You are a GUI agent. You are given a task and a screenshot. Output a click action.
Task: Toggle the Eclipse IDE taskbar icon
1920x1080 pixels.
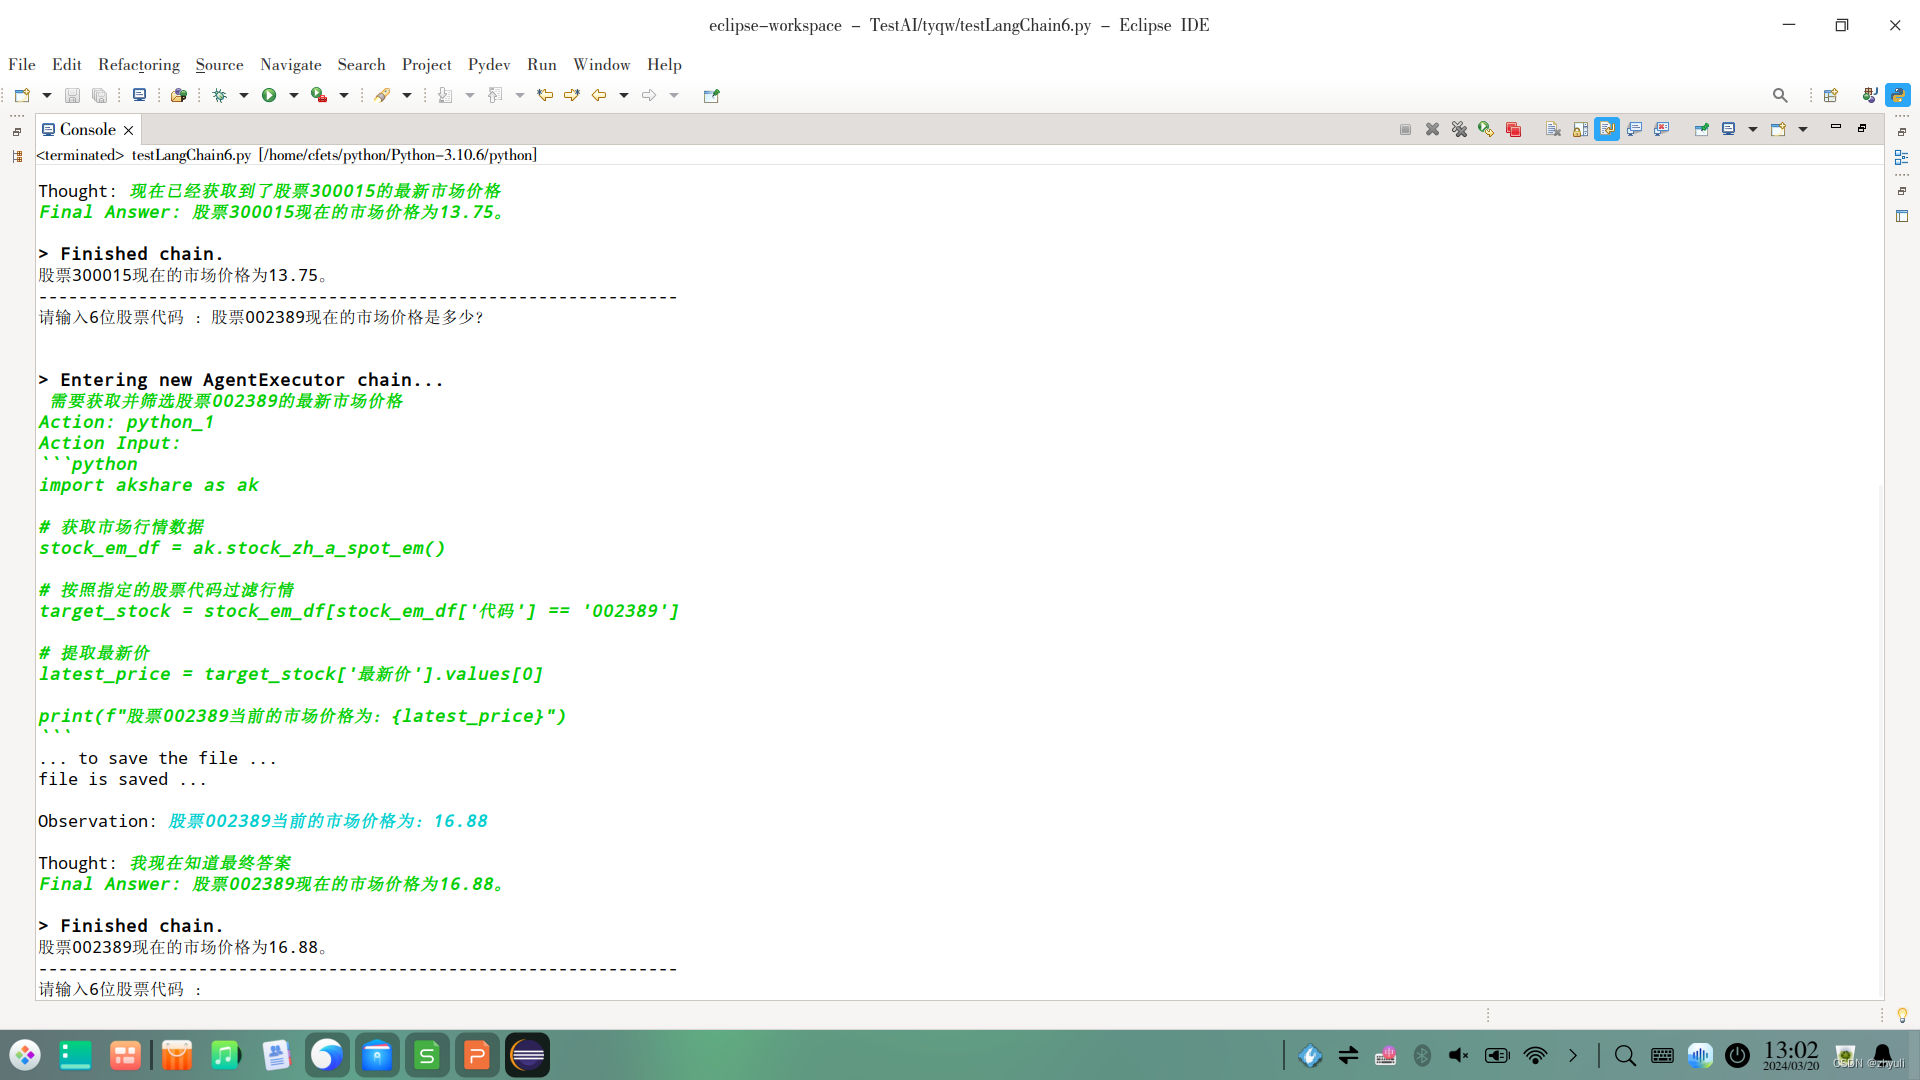coord(525,1055)
